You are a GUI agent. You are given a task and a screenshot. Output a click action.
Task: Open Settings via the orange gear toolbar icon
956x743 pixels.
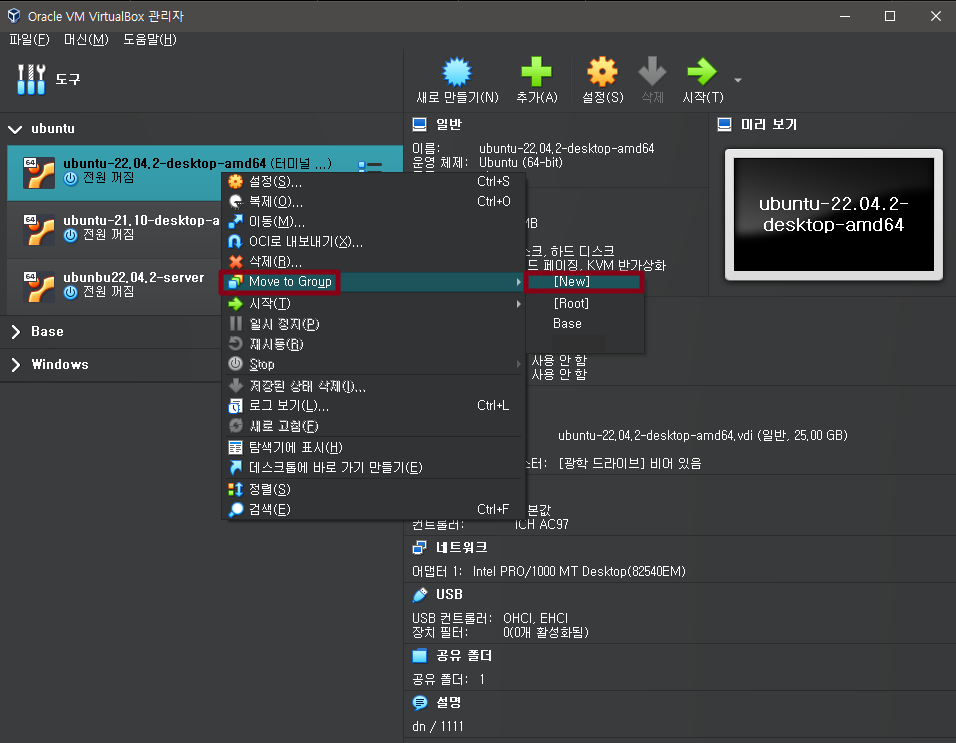(x=602, y=72)
